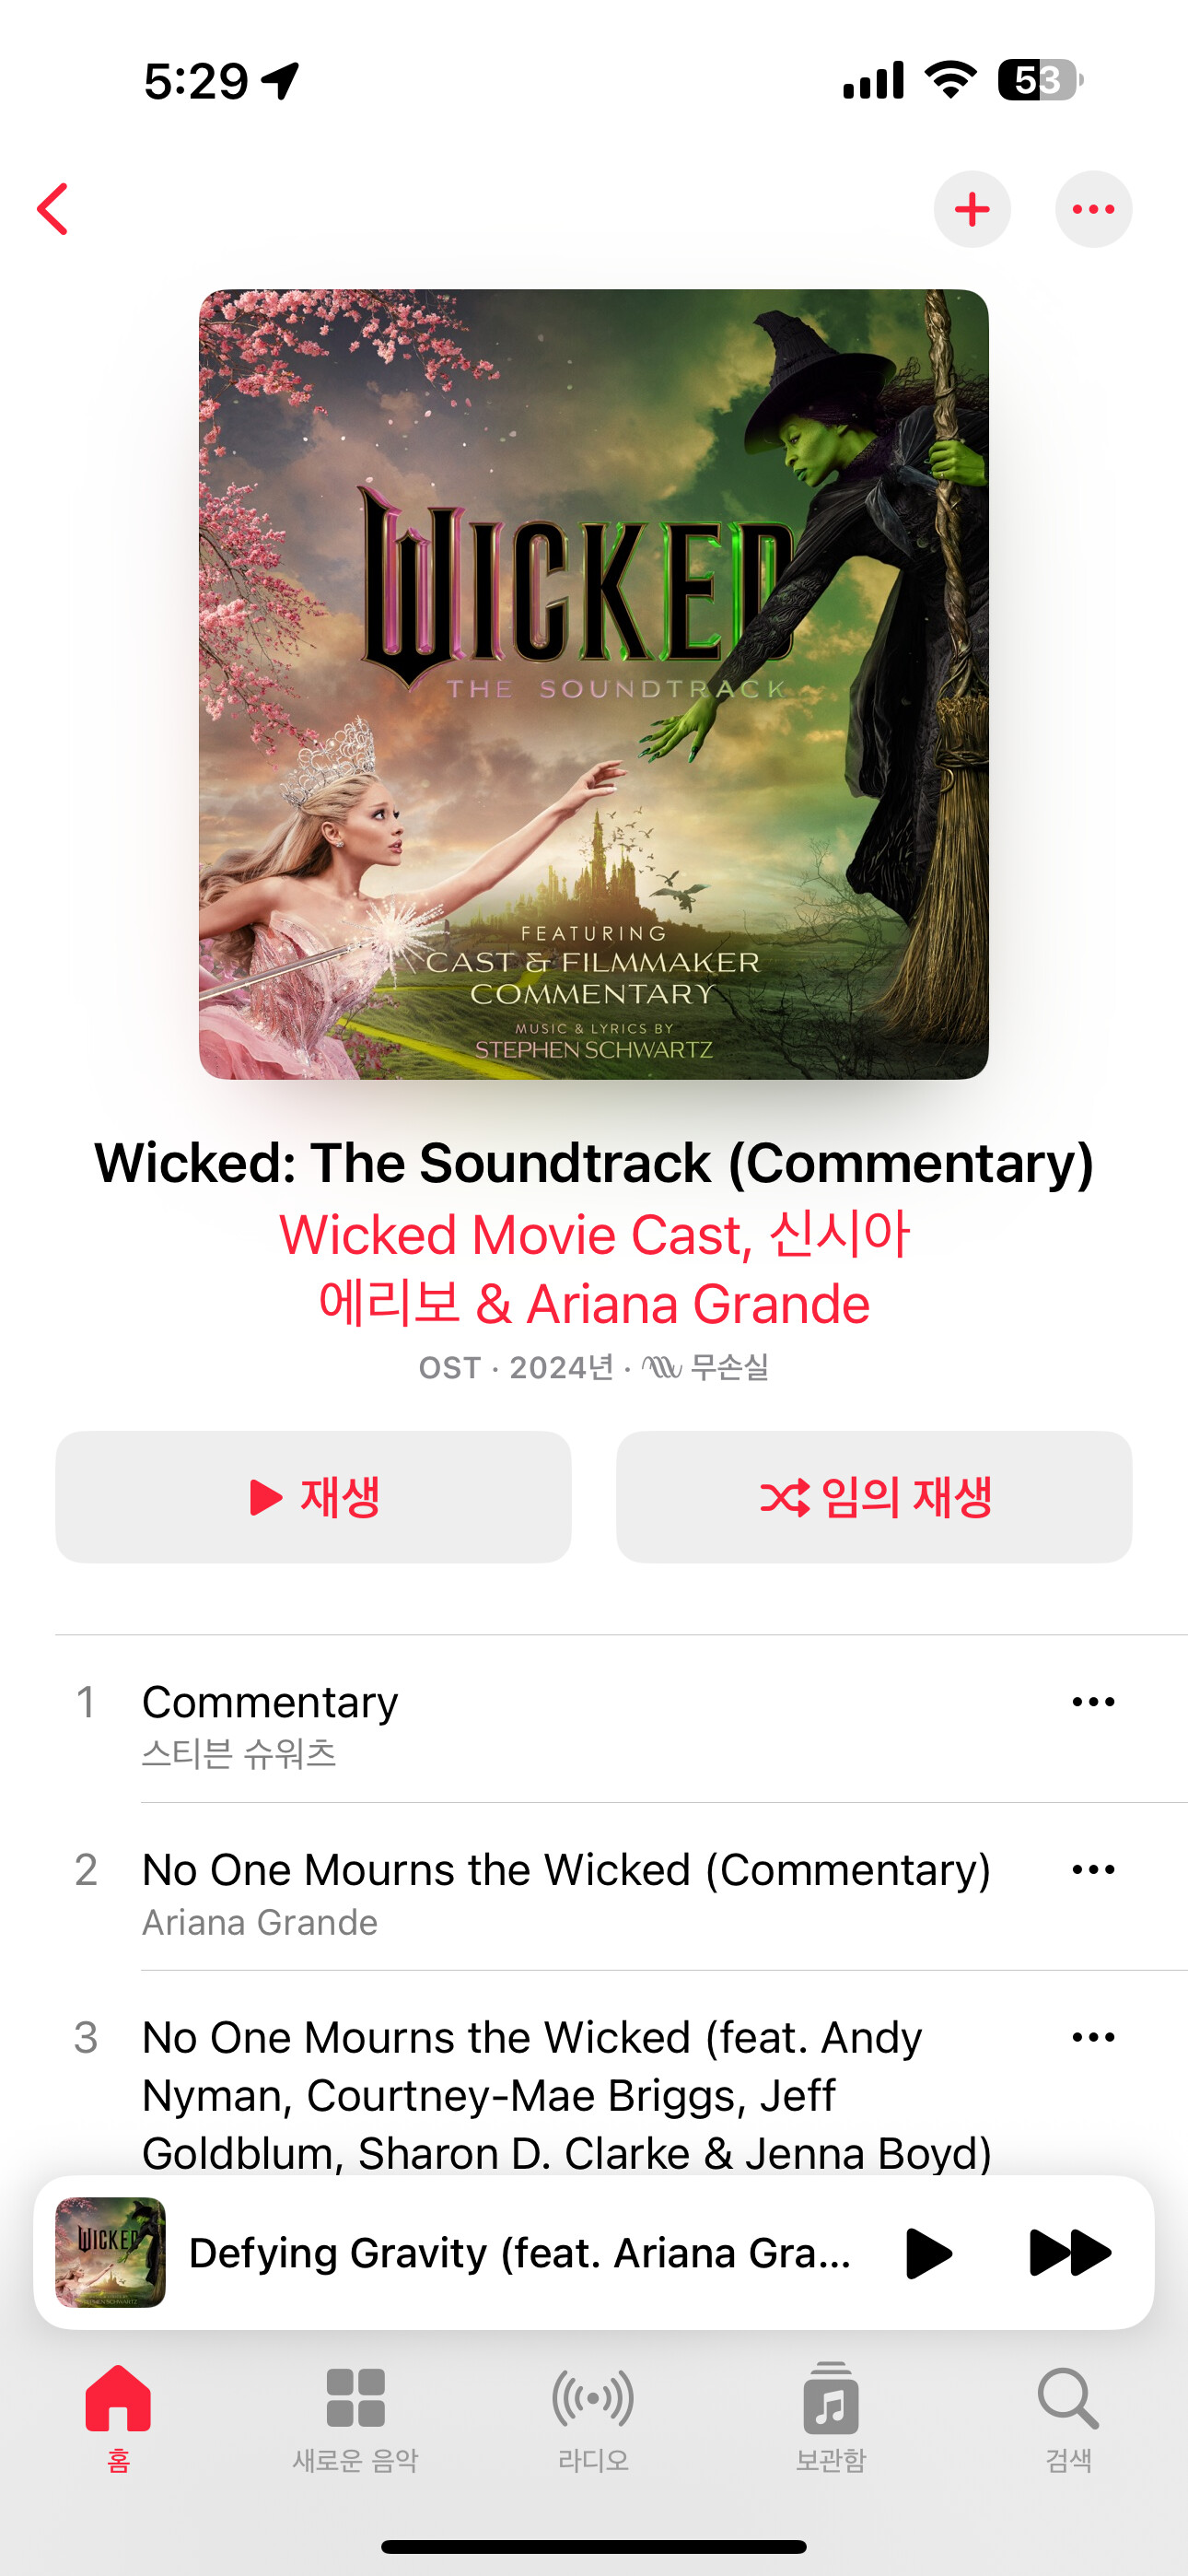
Task: Switch to the 새로운 음악 tab
Action: tap(355, 2418)
